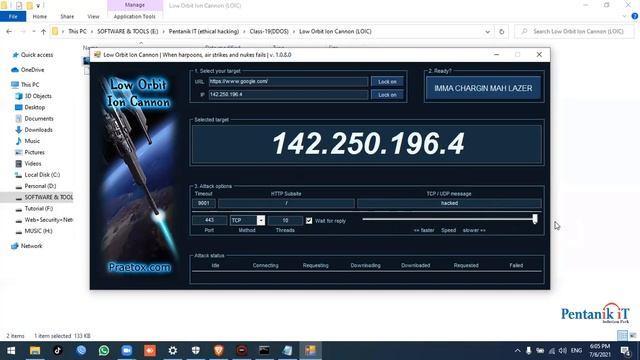This screenshot has height=360, width=640.
Task: Click Lock on next to the IP field
Action: click(387, 95)
